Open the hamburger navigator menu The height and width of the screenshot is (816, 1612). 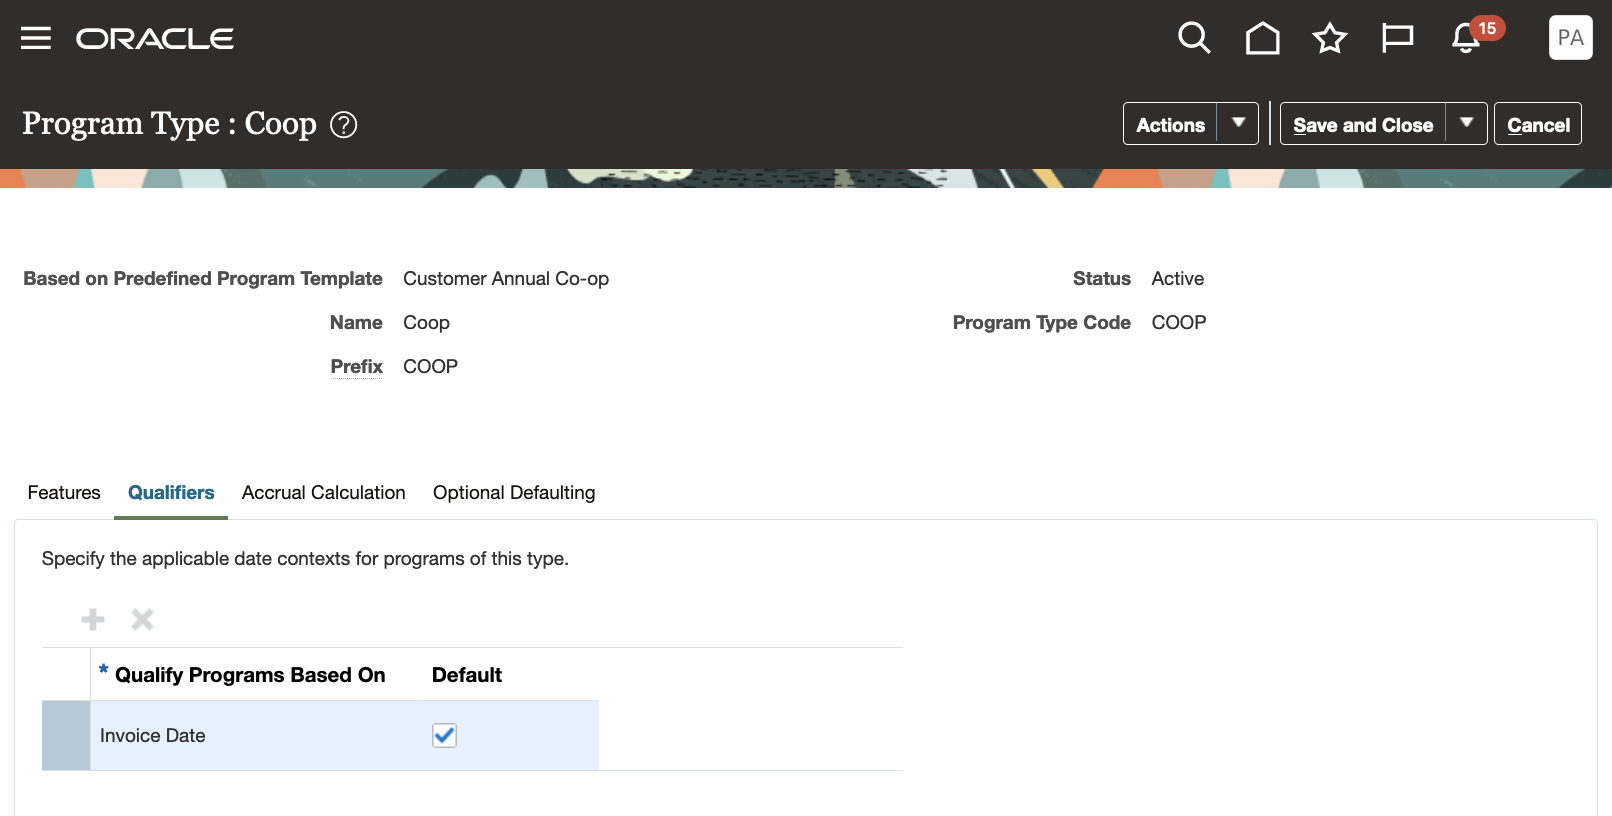click(36, 38)
